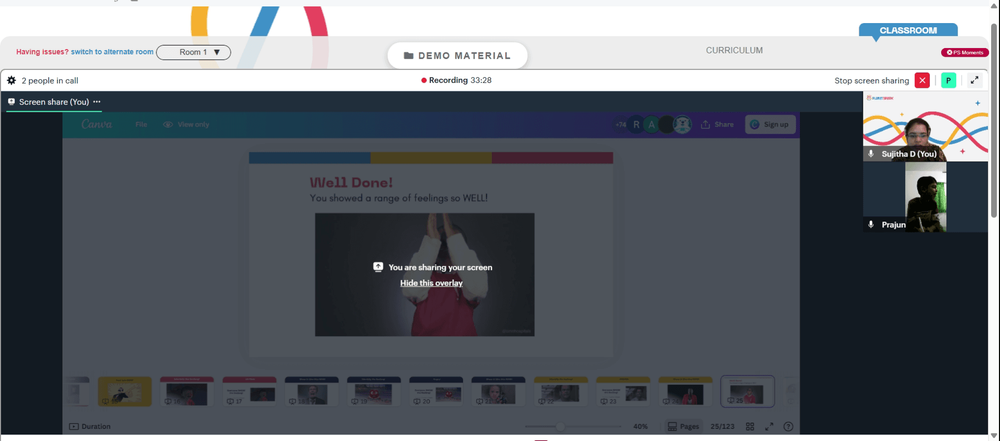Click switch to alternate room link
The image size is (1000, 441).
(x=112, y=52)
